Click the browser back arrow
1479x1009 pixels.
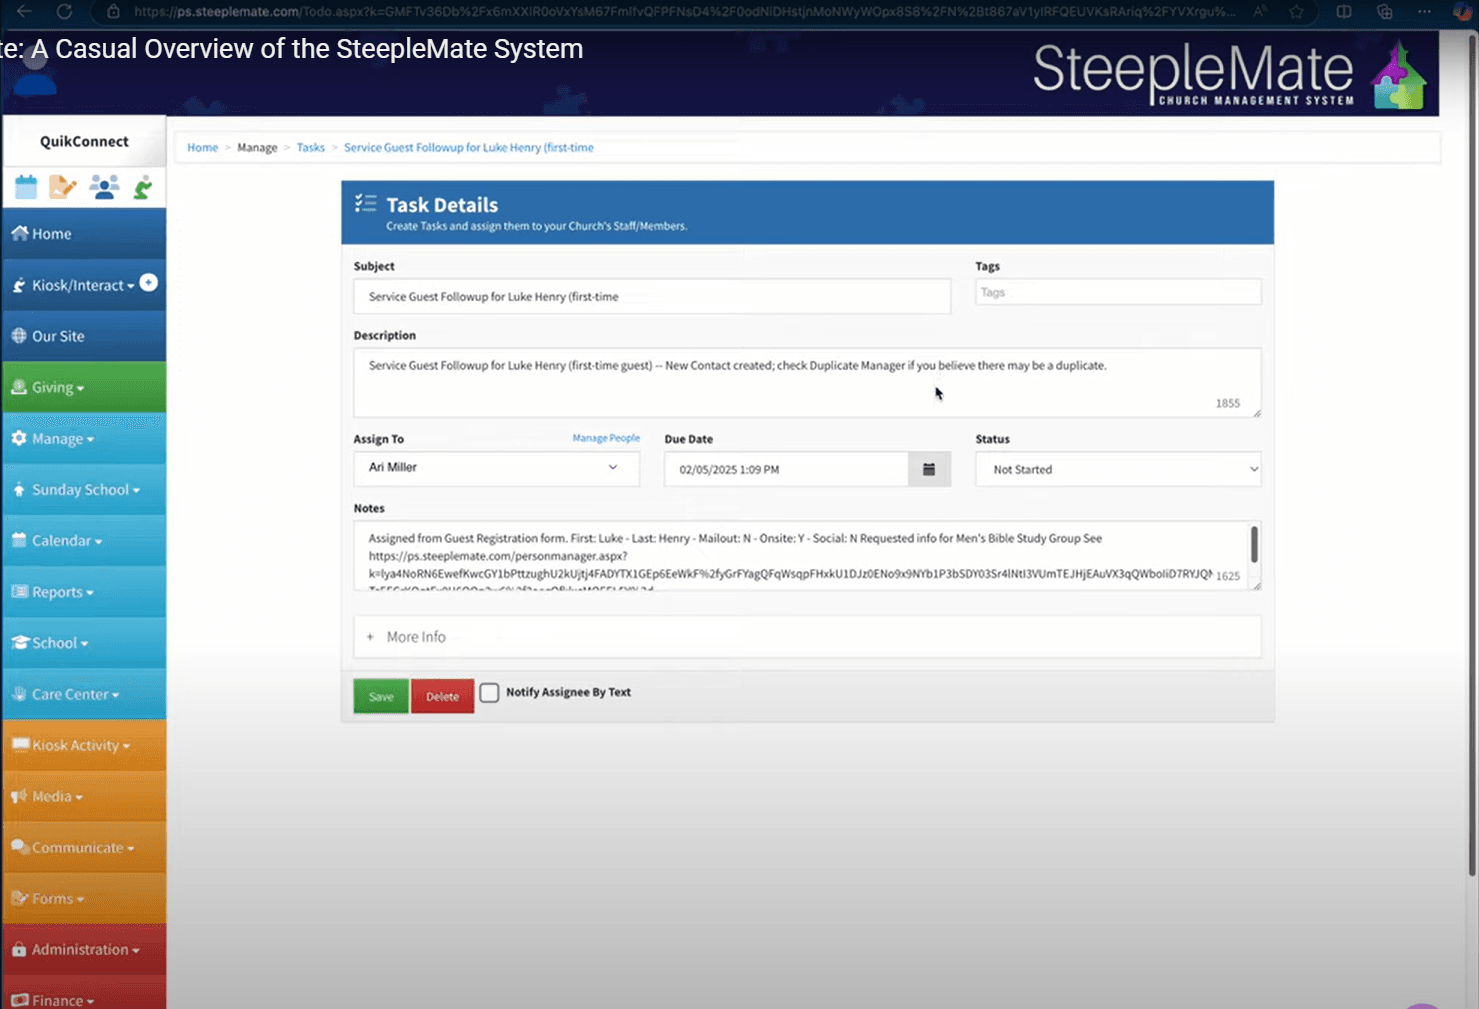click(24, 11)
